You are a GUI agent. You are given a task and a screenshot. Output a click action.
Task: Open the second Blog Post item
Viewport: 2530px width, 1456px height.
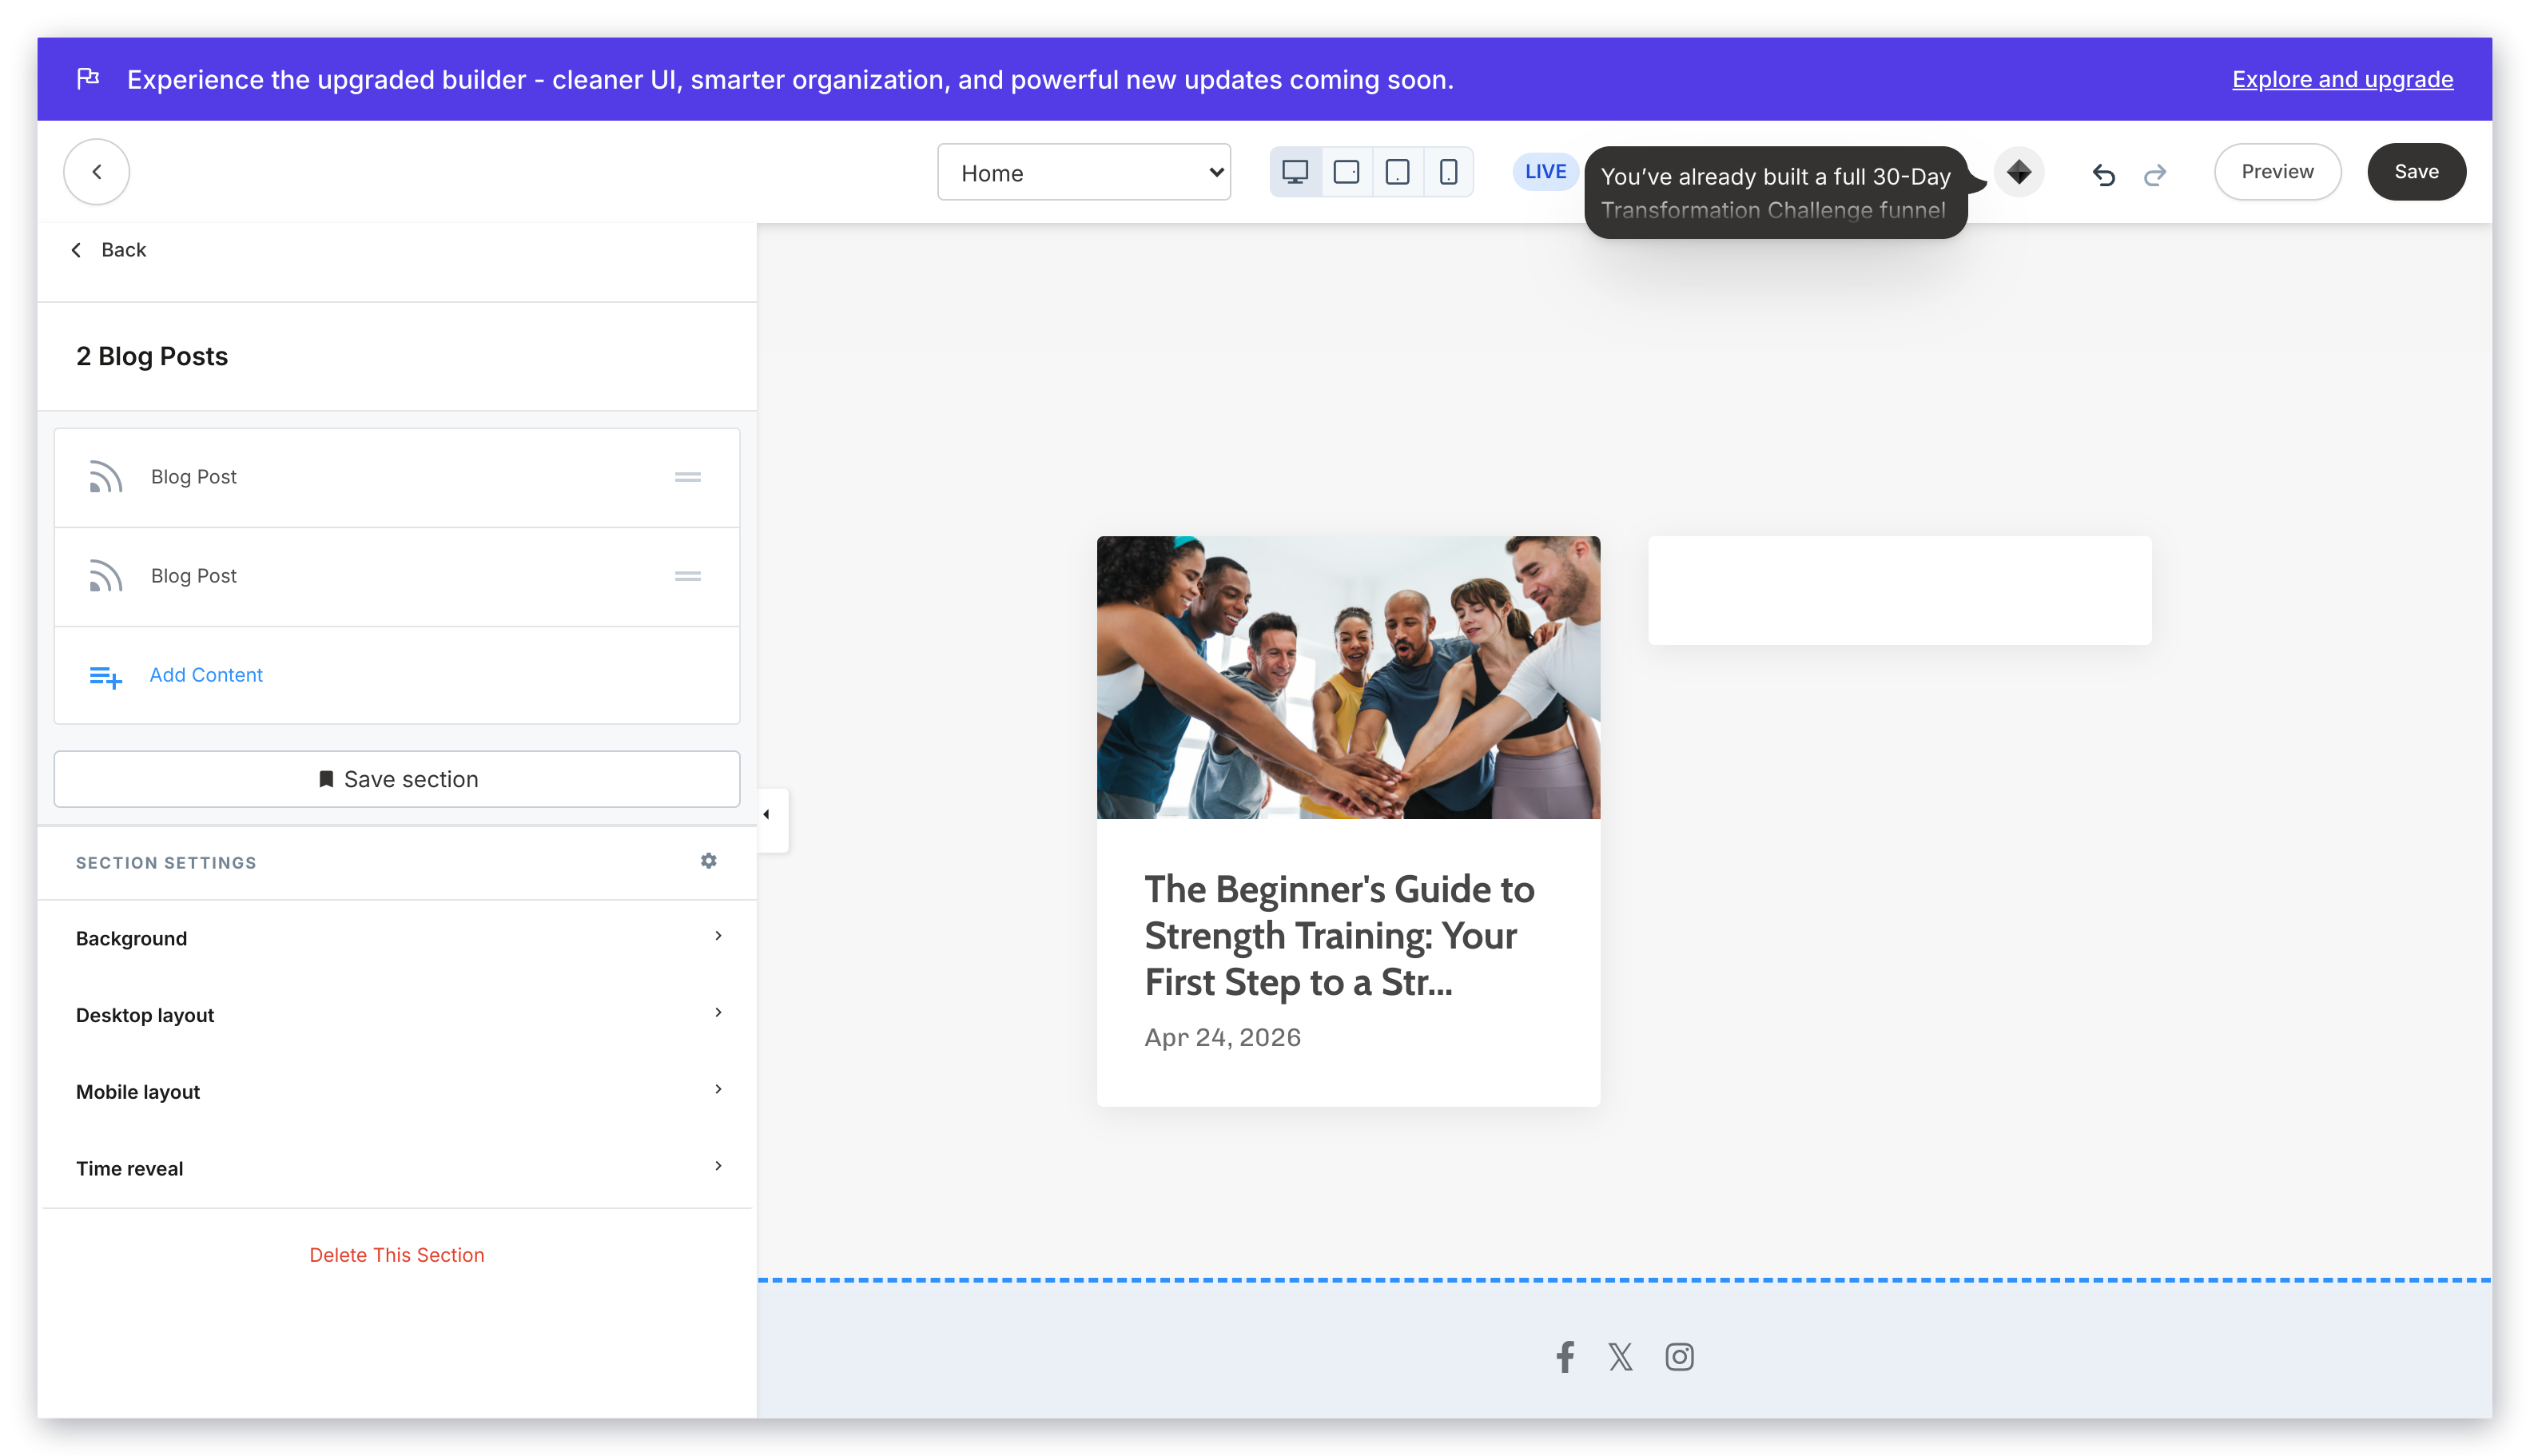pyautogui.click(x=397, y=576)
